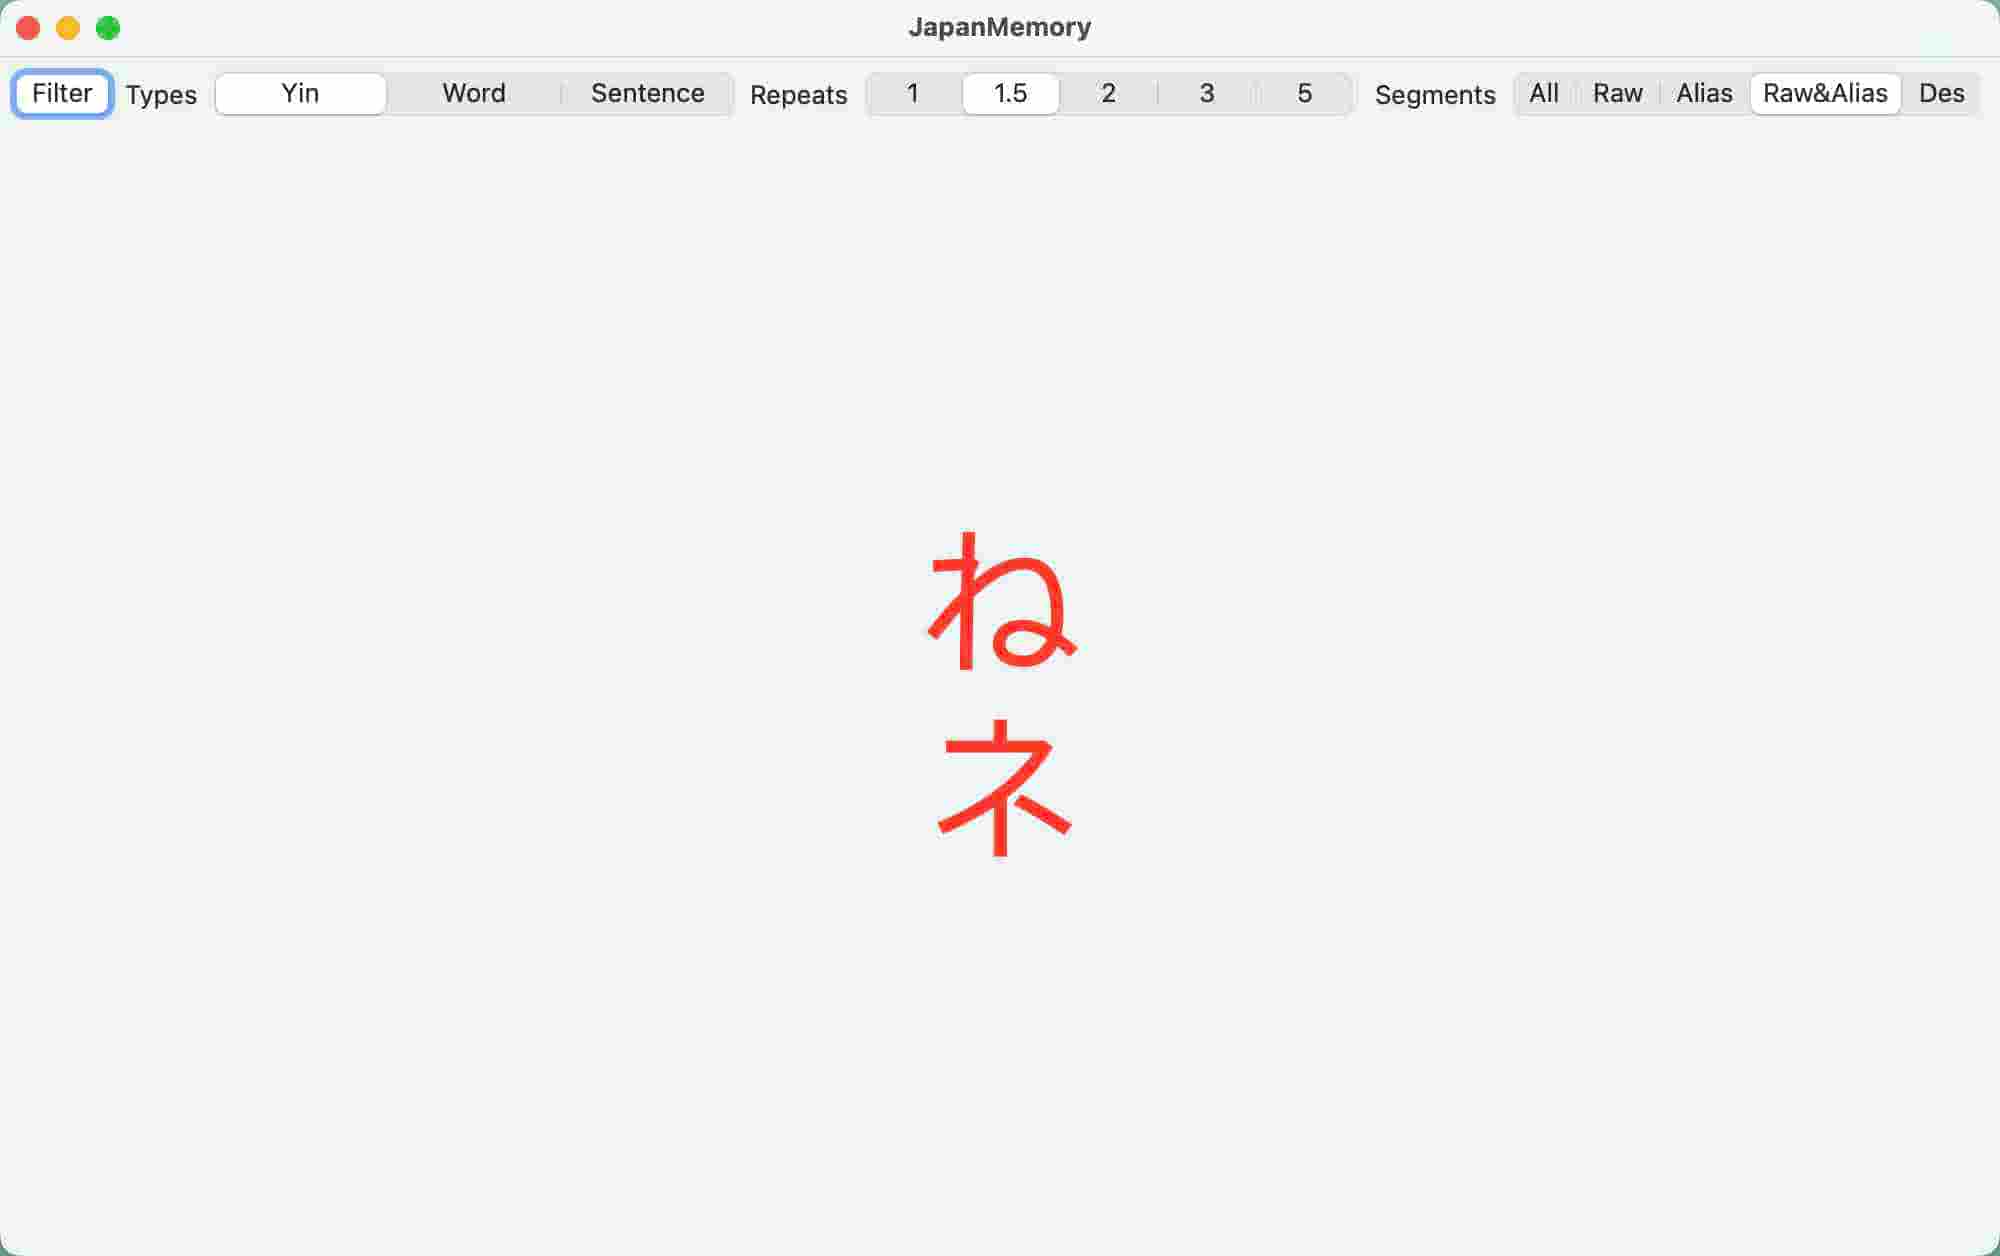Set Repeats to 3
Image resolution: width=2000 pixels, height=1256 pixels.
coord(1206,94)
